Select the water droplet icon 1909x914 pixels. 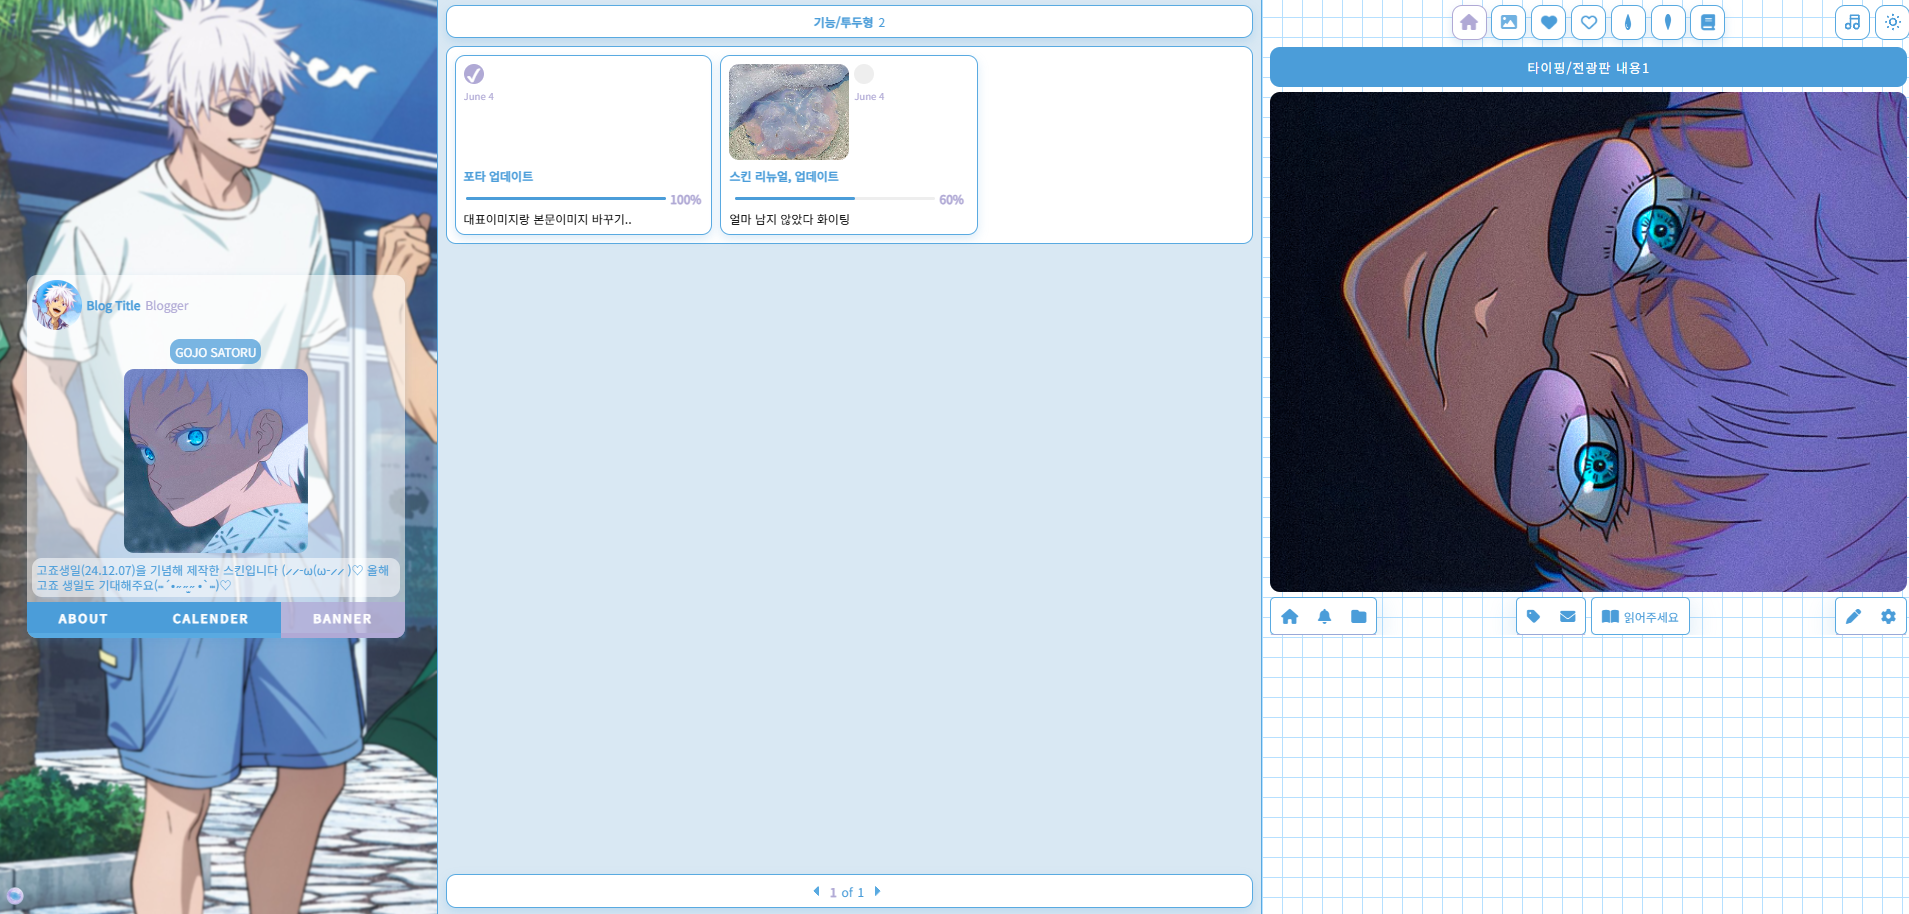coord(1628,22)
